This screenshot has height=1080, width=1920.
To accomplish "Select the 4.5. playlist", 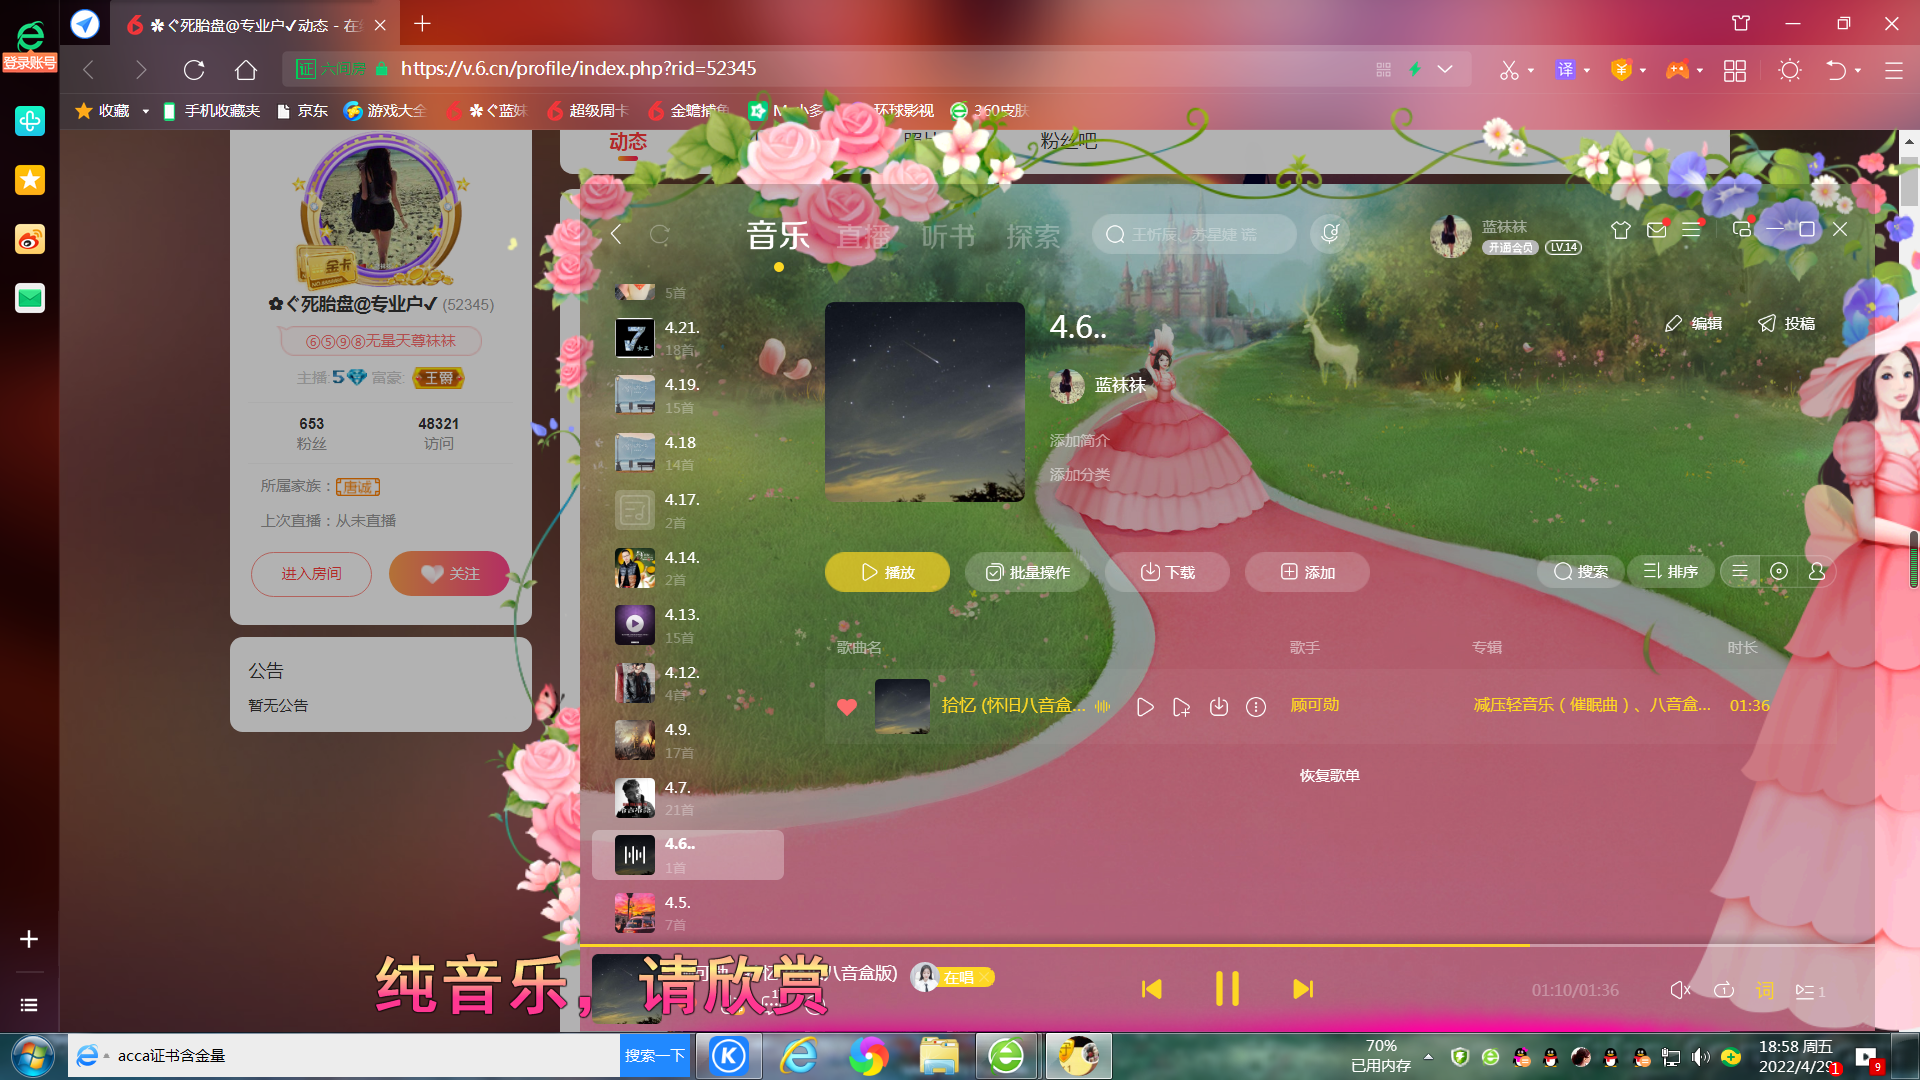I will click(x=688, y=912).
